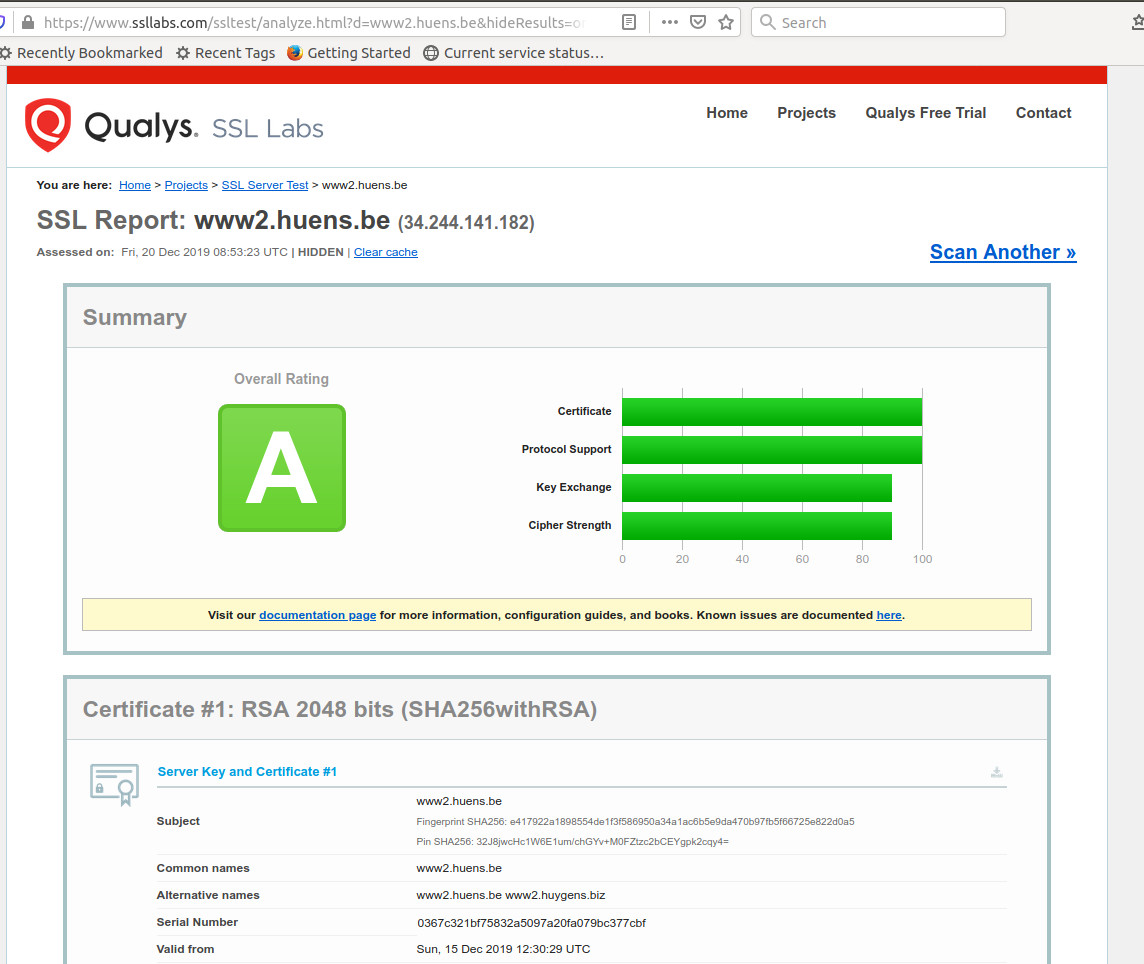This screenshot has width=1144, height=964.
Task: Click the certificate illustration icon
Action: pyautogui.click(x=115, y=784)
